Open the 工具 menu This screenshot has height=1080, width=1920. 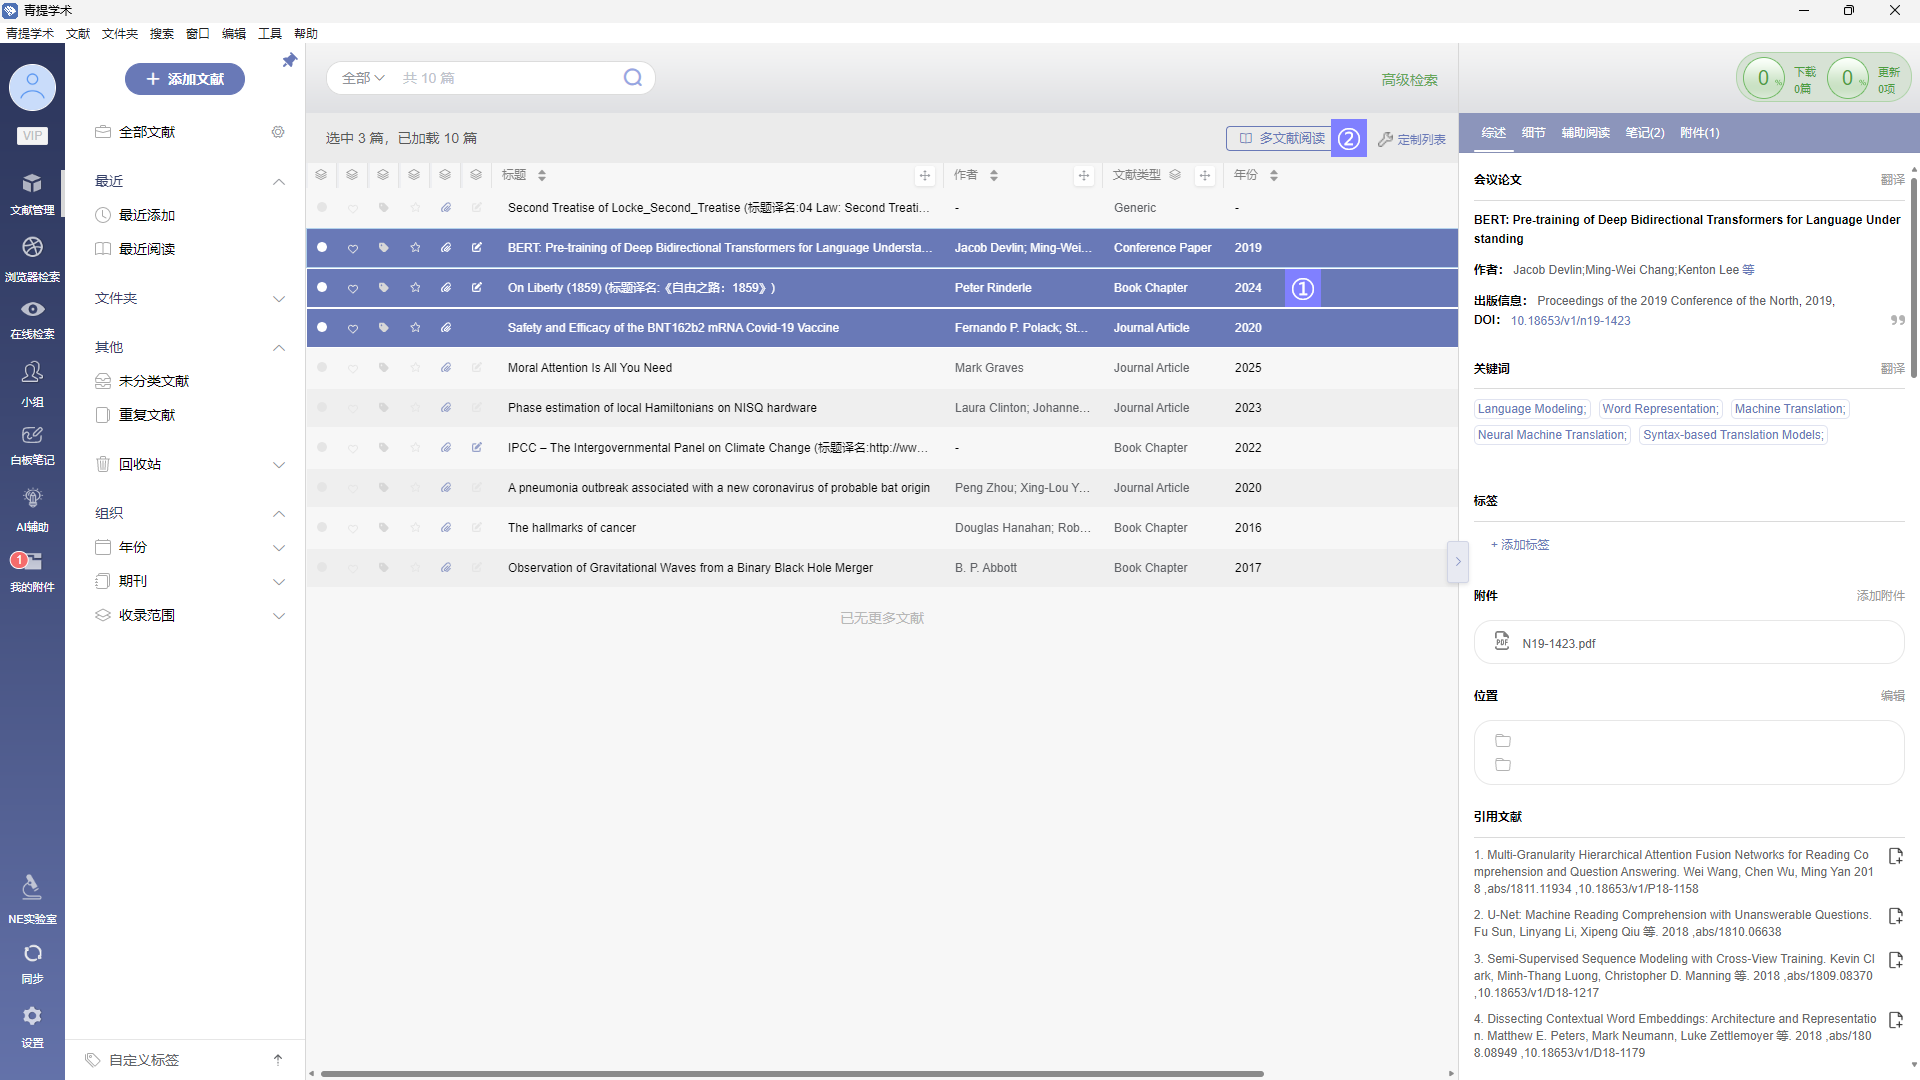tap(270, 34)
